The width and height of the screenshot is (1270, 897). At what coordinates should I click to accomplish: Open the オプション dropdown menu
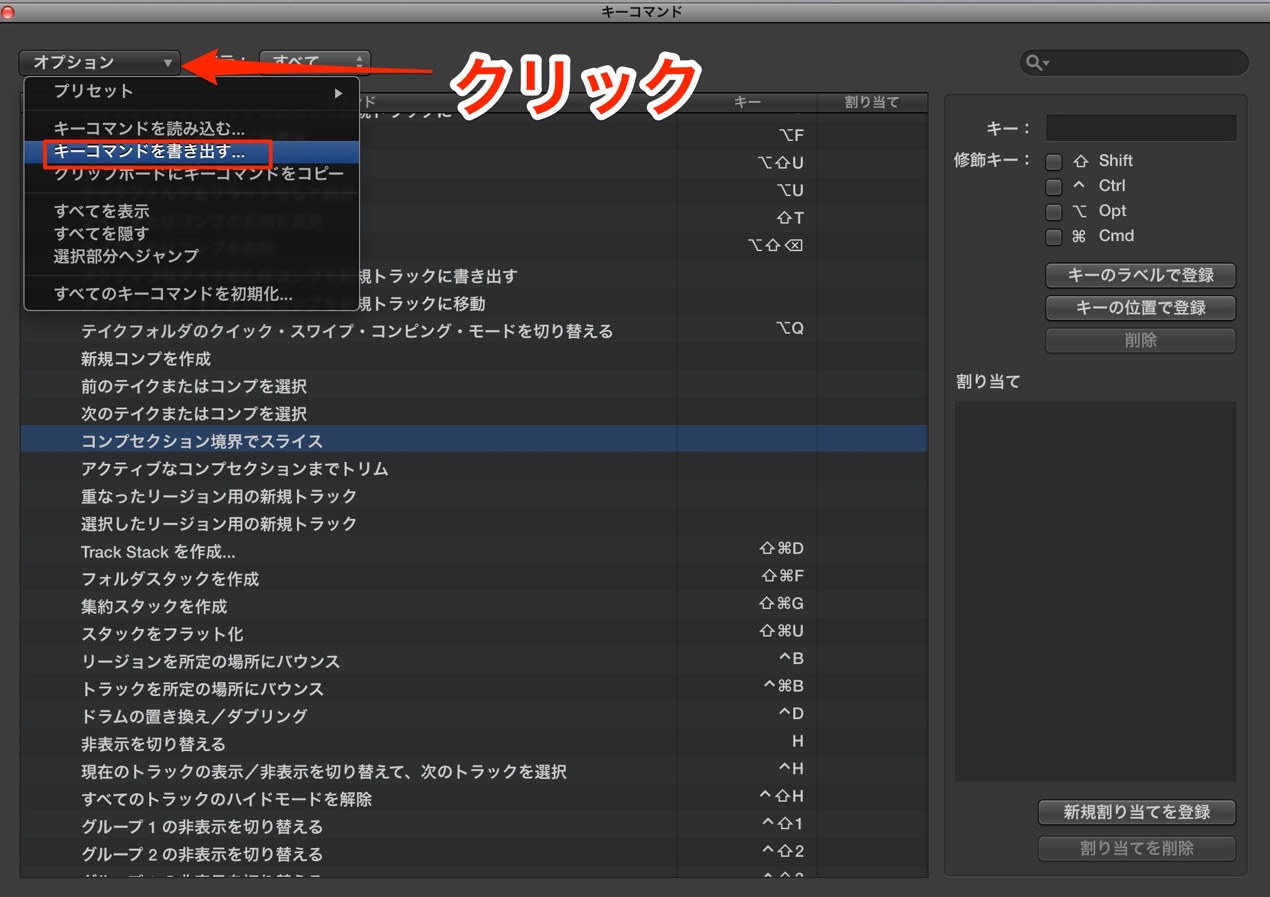point(99,62)
